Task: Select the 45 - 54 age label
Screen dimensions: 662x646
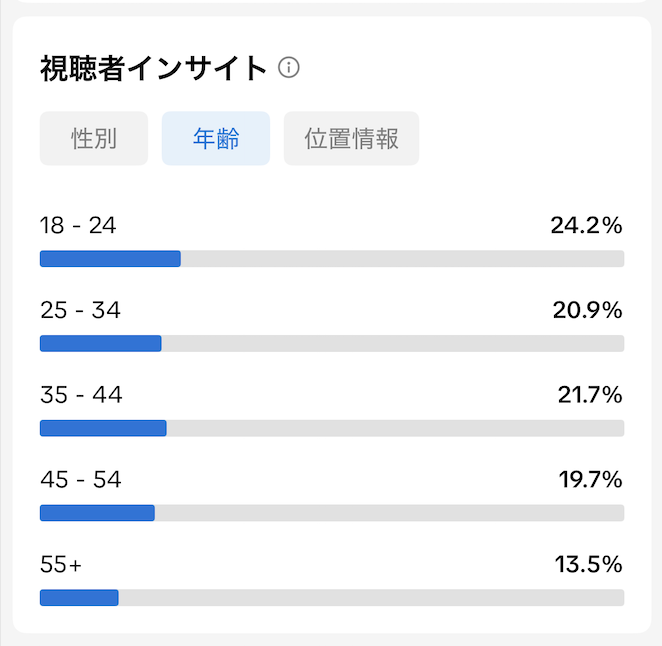Action: [x=81, y=480]
